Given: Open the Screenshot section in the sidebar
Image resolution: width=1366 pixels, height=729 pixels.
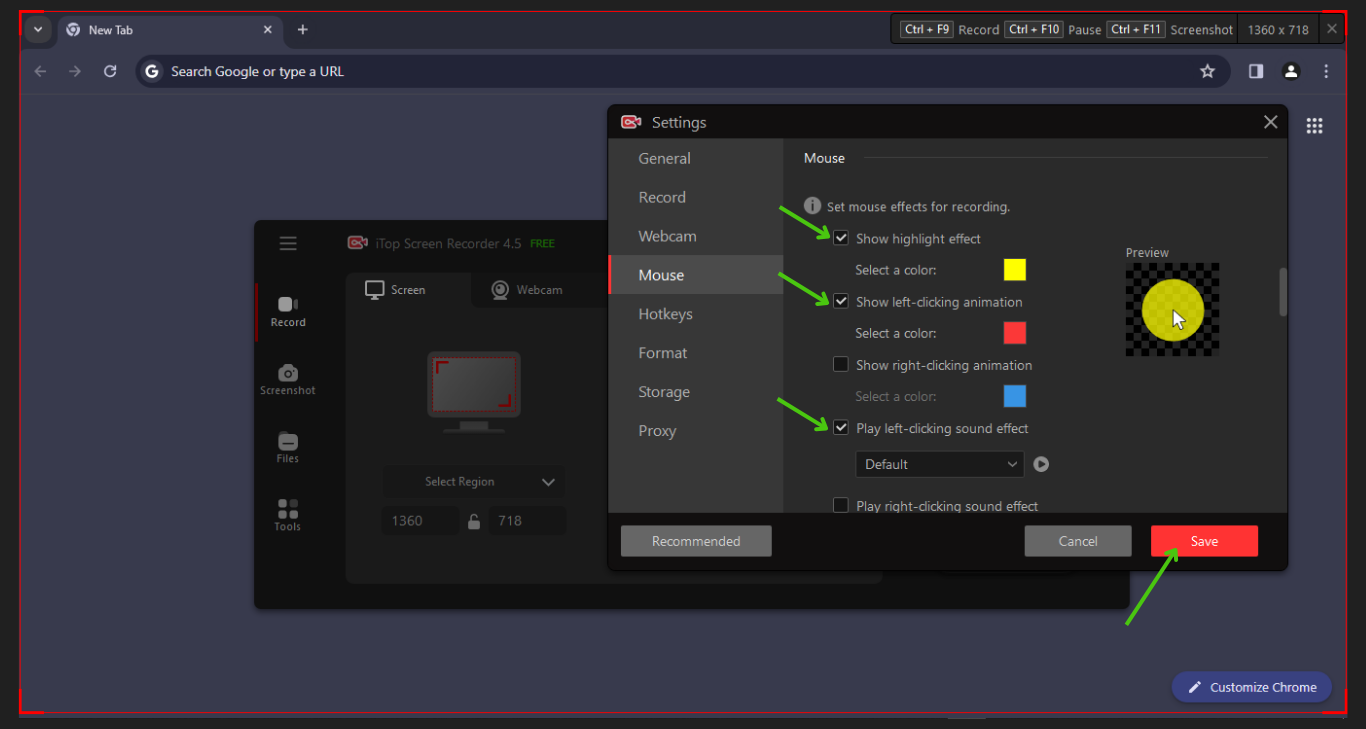Looking at the screenshot, I should tap(288, 379).
